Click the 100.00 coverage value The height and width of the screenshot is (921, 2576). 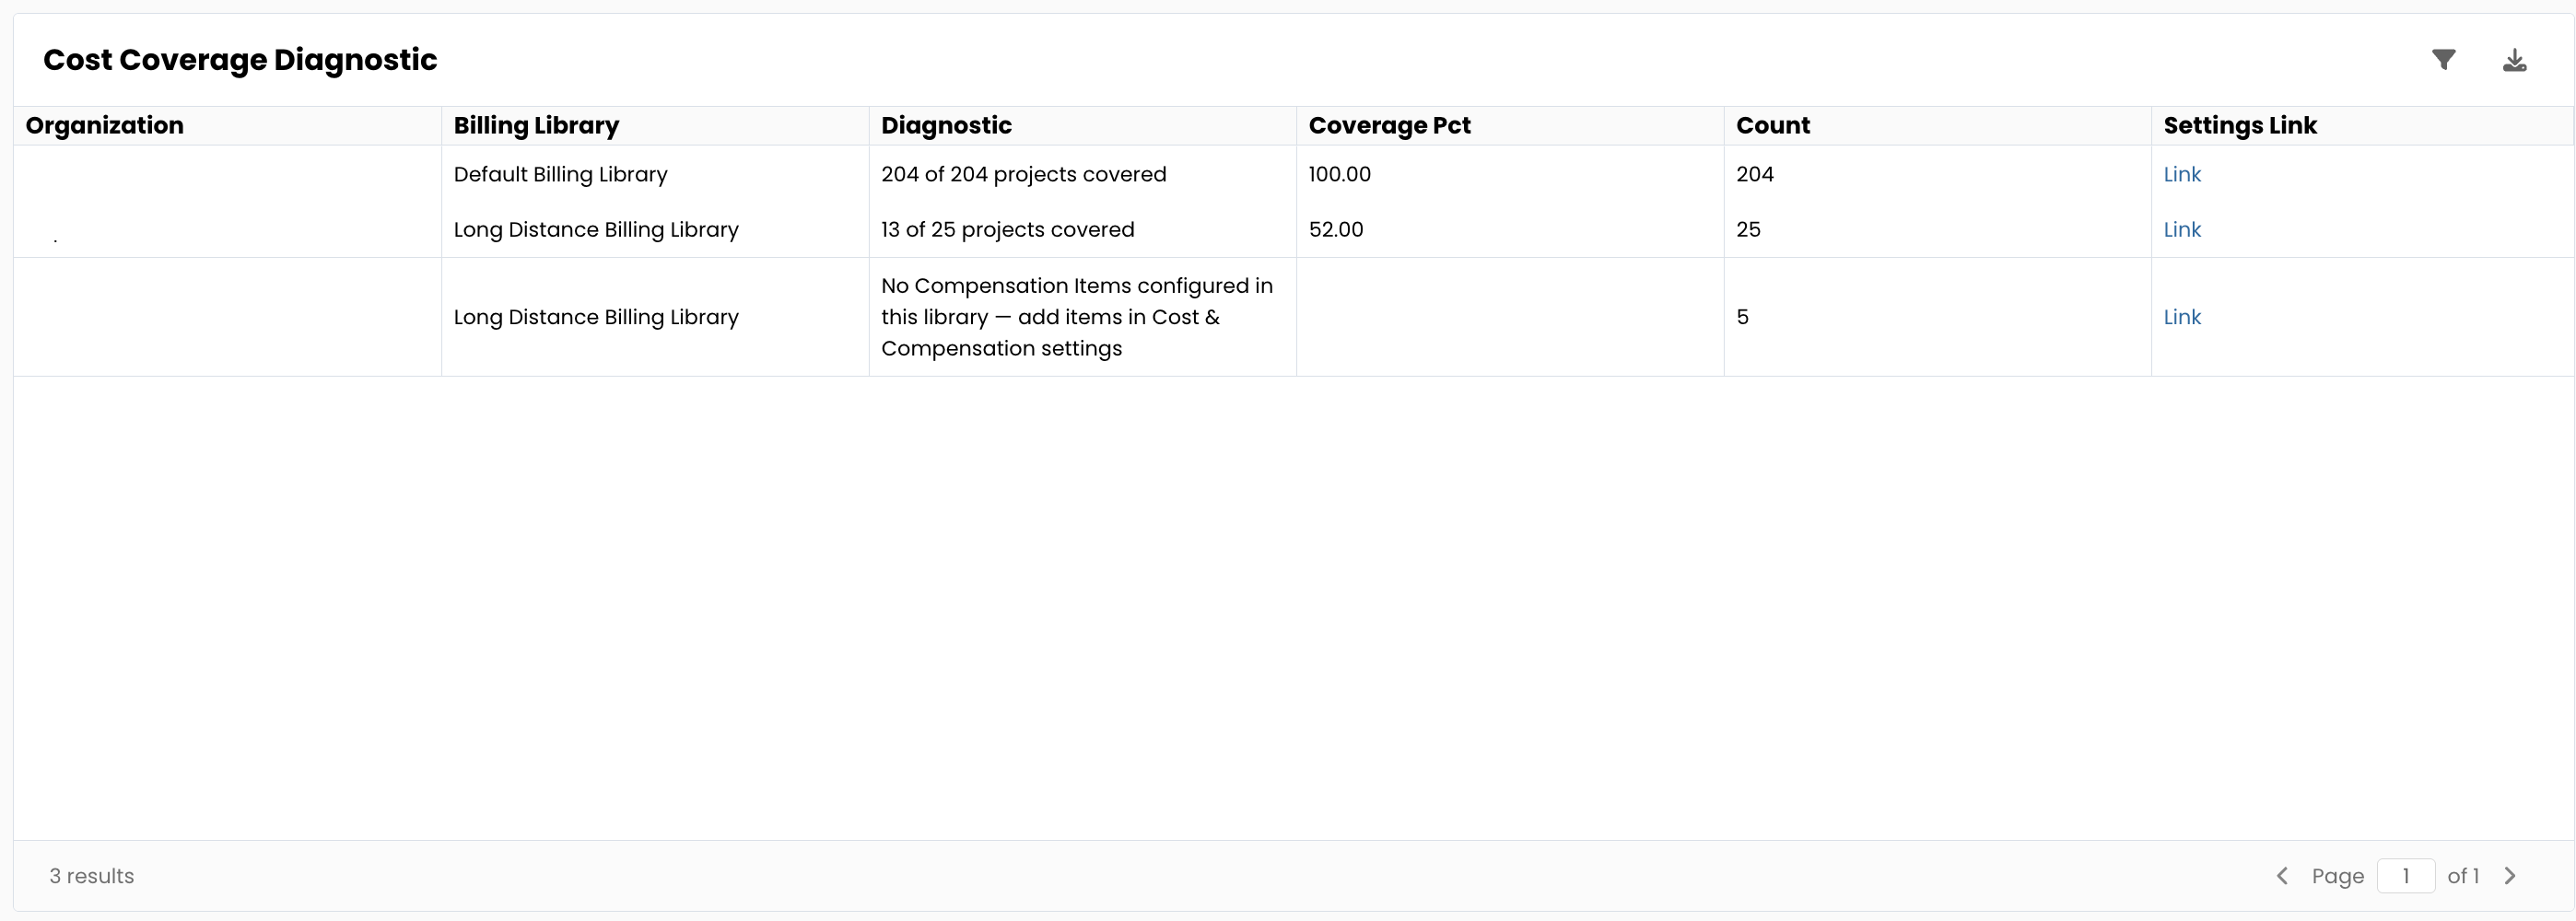(1339, 174)
